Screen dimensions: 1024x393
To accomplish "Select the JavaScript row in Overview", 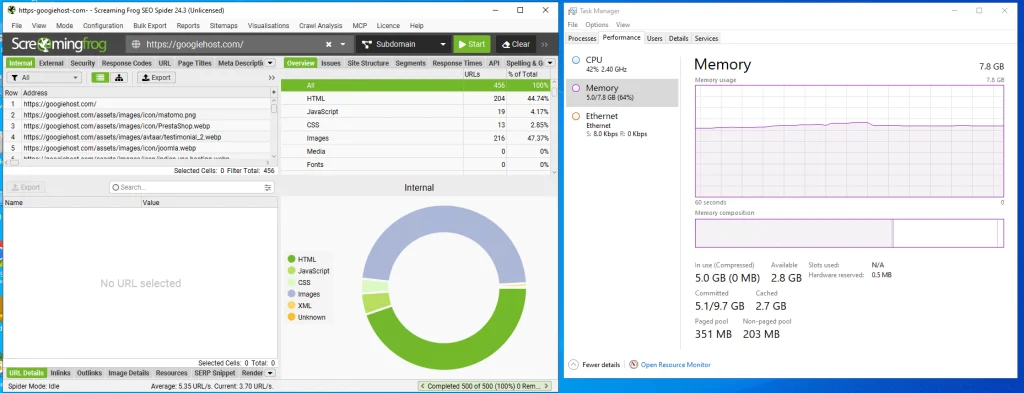I will 415,112.
